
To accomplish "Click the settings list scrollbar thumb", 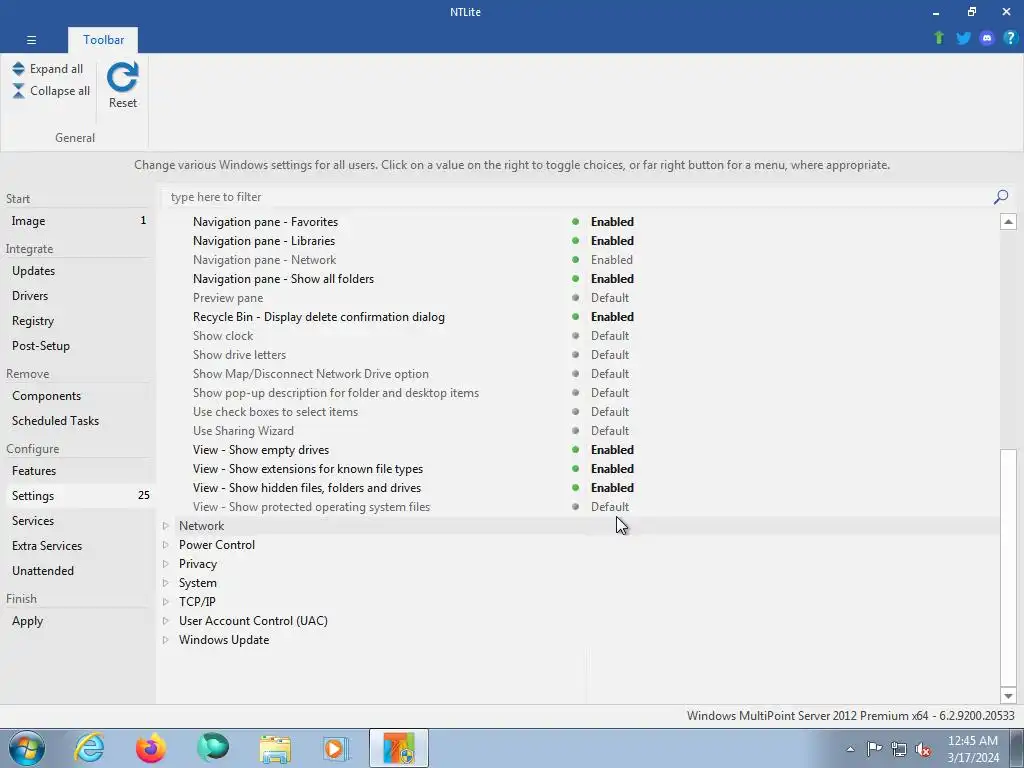I will click(x=1008, y=567).
